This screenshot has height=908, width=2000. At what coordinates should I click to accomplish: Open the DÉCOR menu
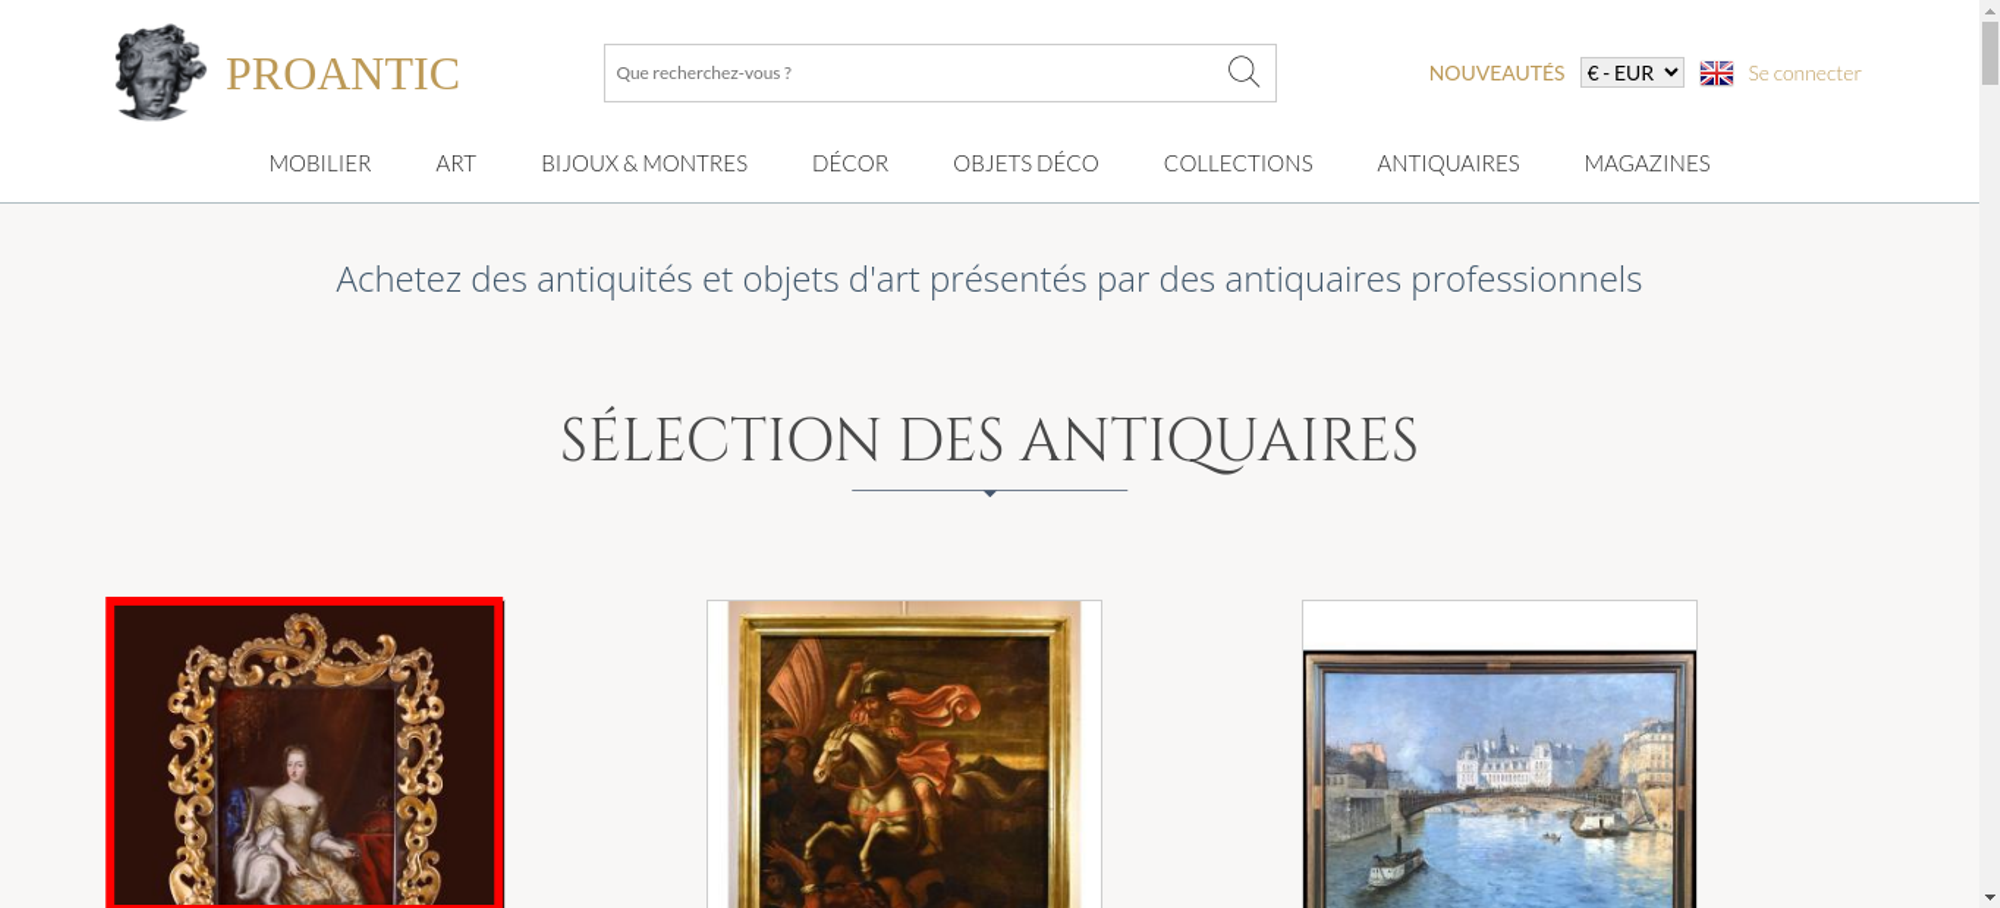tap(850, 163)
